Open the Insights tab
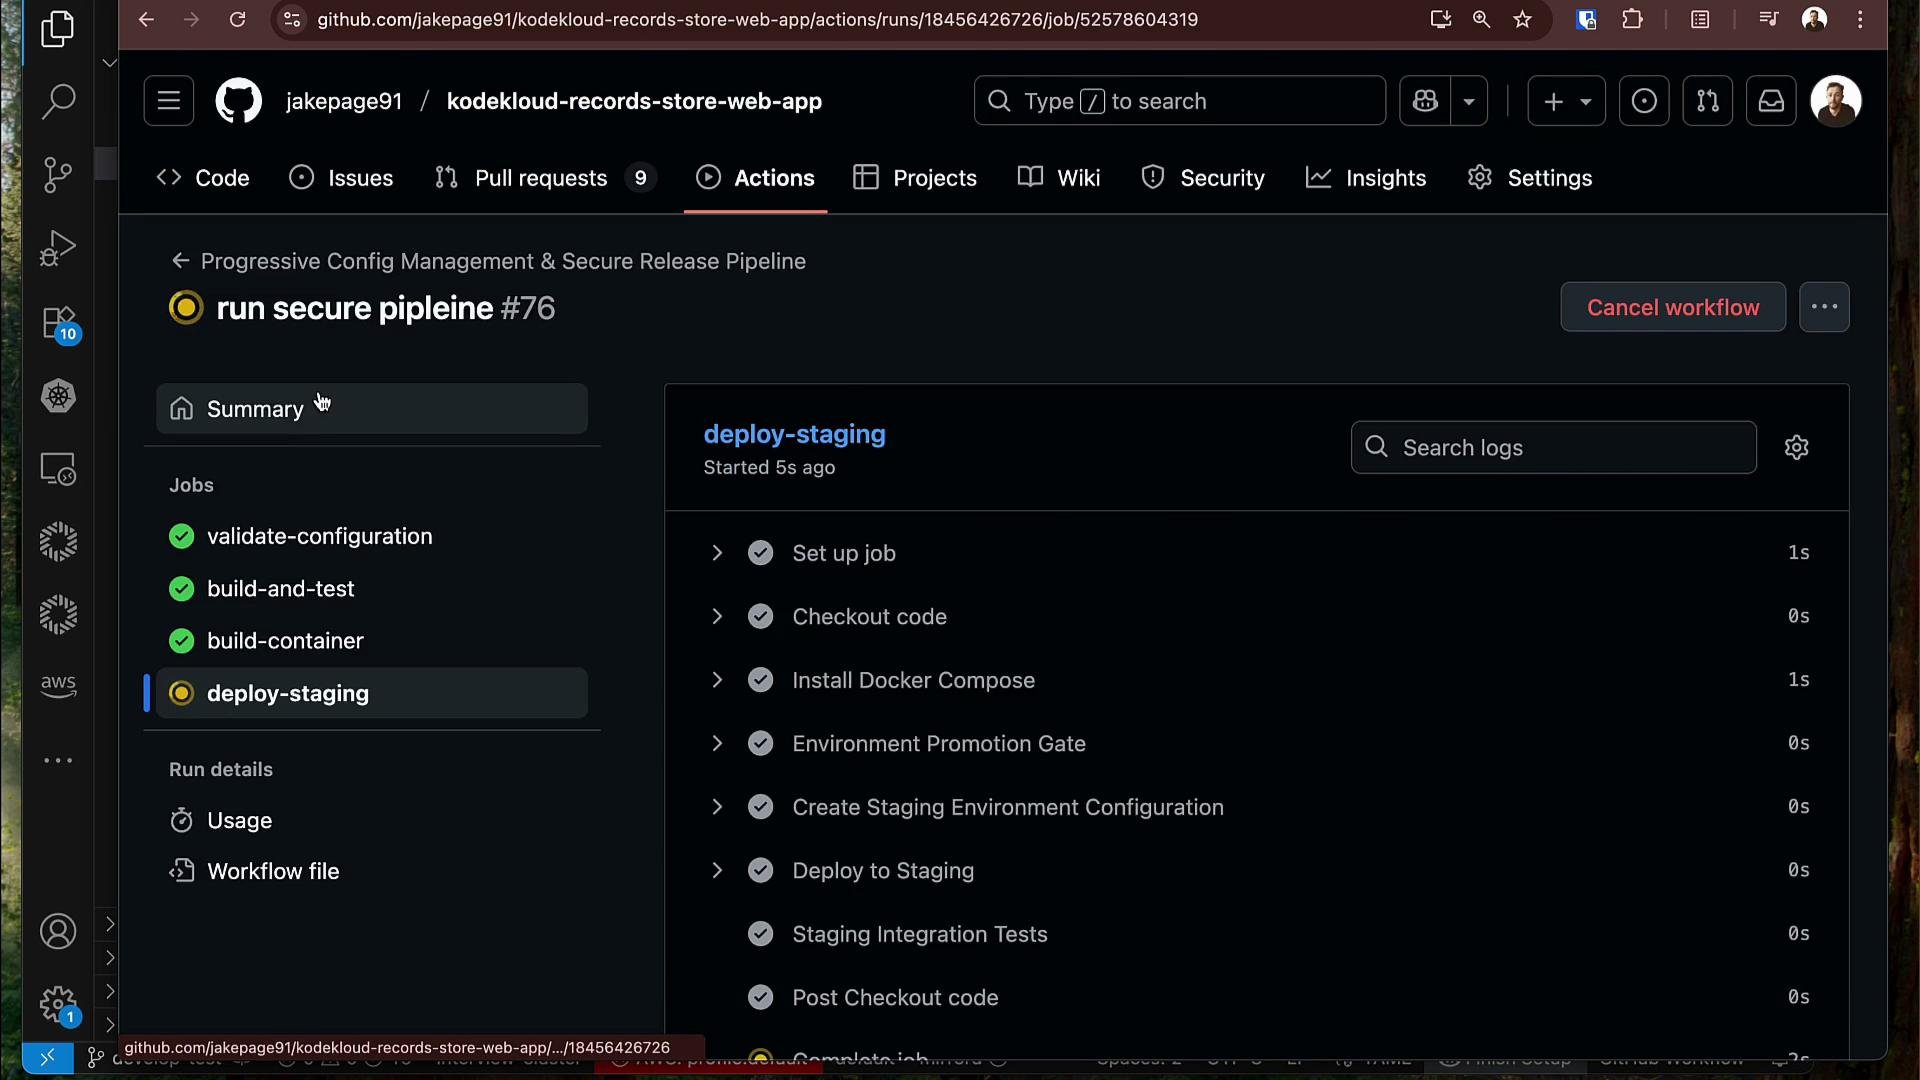The image size is (1920, 1080). point(1366,178)
